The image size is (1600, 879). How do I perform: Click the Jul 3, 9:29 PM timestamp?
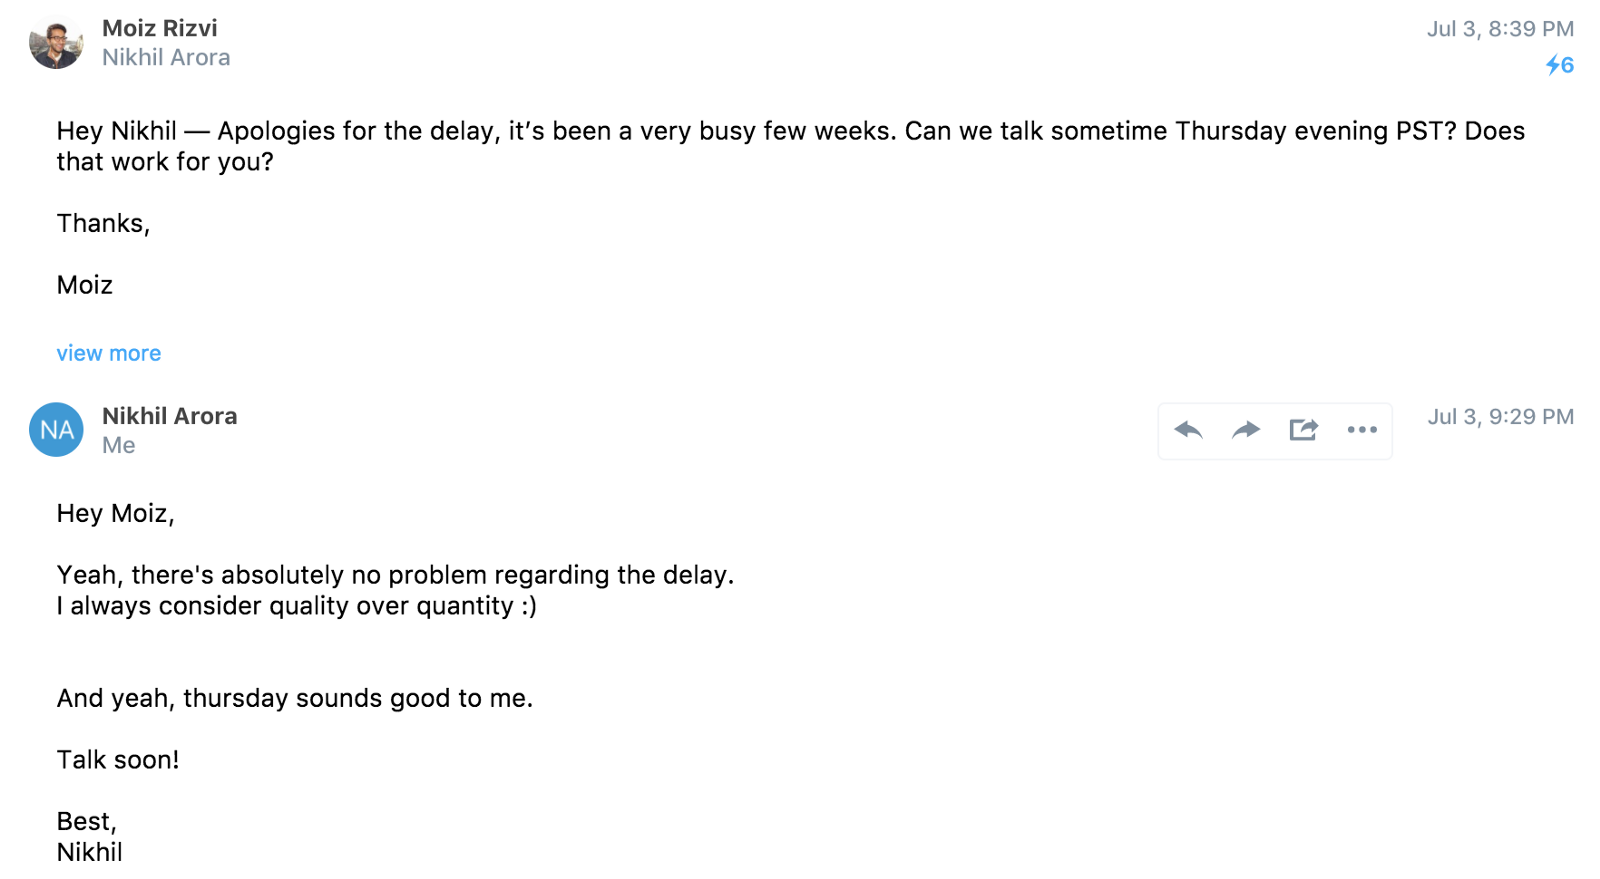[x=1500, y=417]
